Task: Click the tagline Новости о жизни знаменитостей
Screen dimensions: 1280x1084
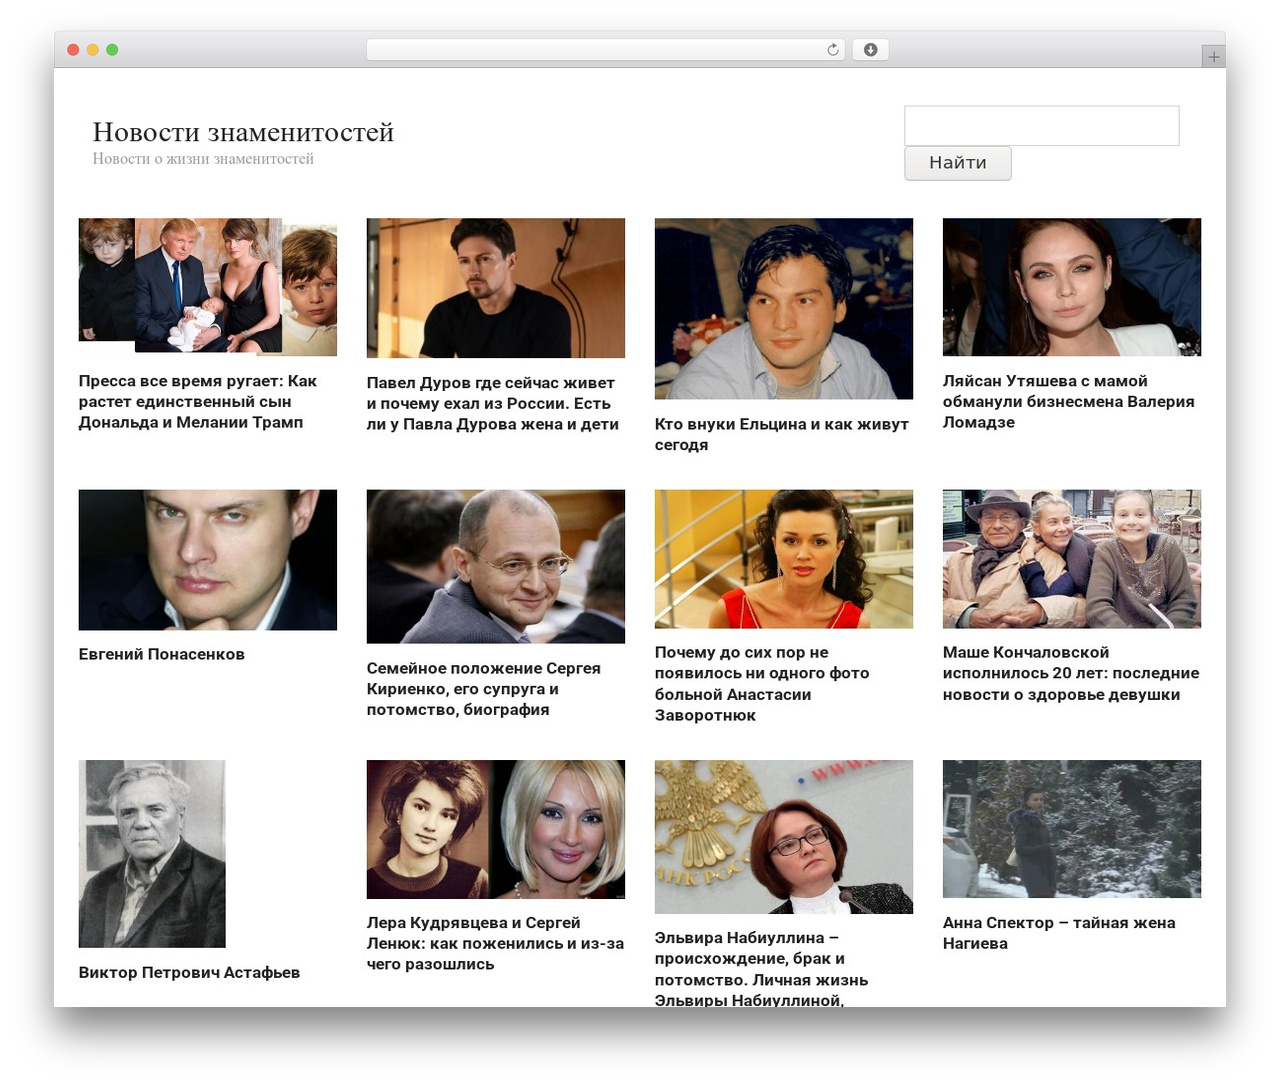Action: point(203,159)
